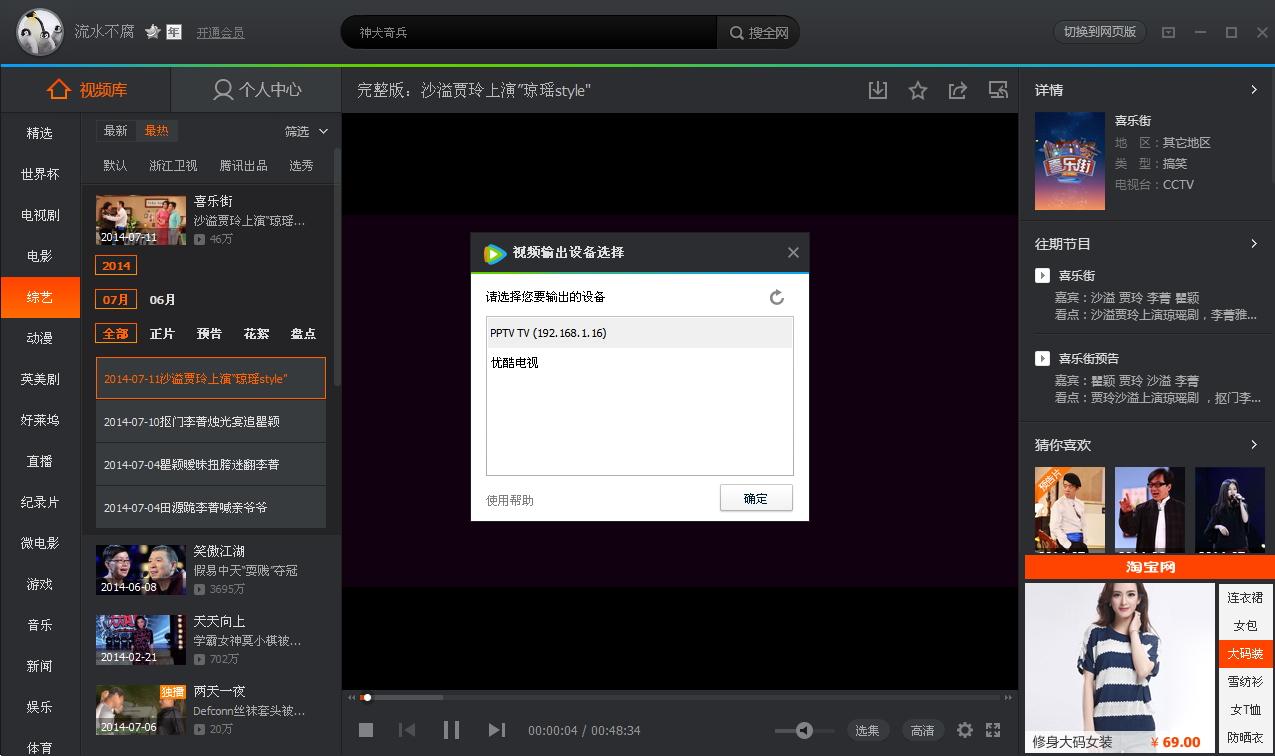Open the 选集 episode selector
1275x756 pixels.
868,731
